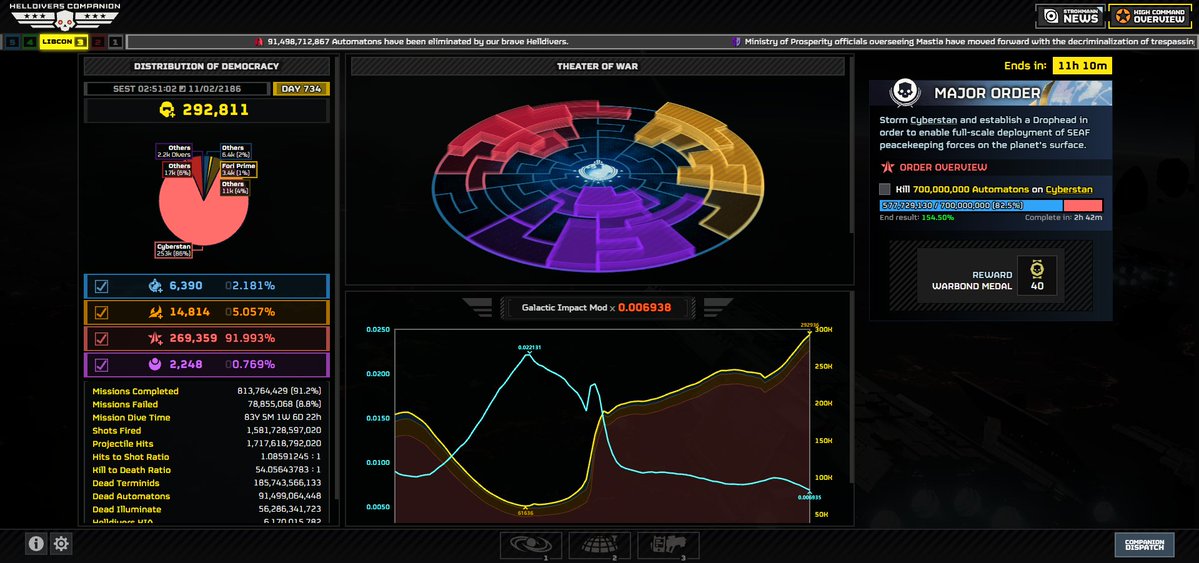Click the 11h 10m countdown badge
The height and width of the screenshot is (563, 1199).
click(x=1081, y=66)
